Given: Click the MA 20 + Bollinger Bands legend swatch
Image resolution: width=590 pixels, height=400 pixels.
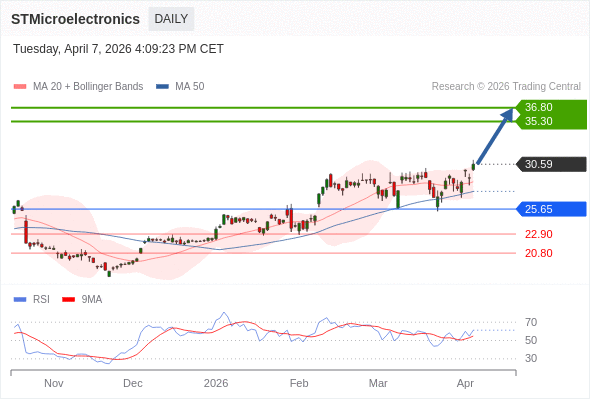Looking at the screenshot, I should tap(20, 87).
